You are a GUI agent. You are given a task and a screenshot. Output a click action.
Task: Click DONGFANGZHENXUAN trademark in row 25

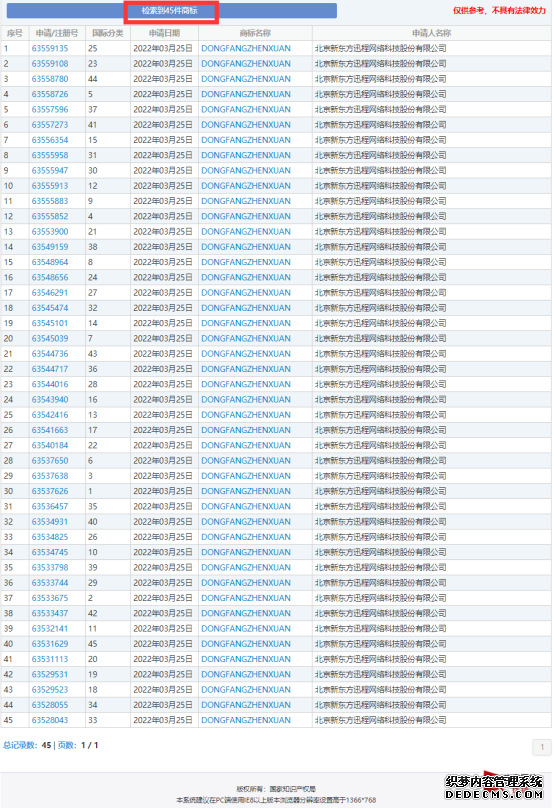(x=246, y=415)
